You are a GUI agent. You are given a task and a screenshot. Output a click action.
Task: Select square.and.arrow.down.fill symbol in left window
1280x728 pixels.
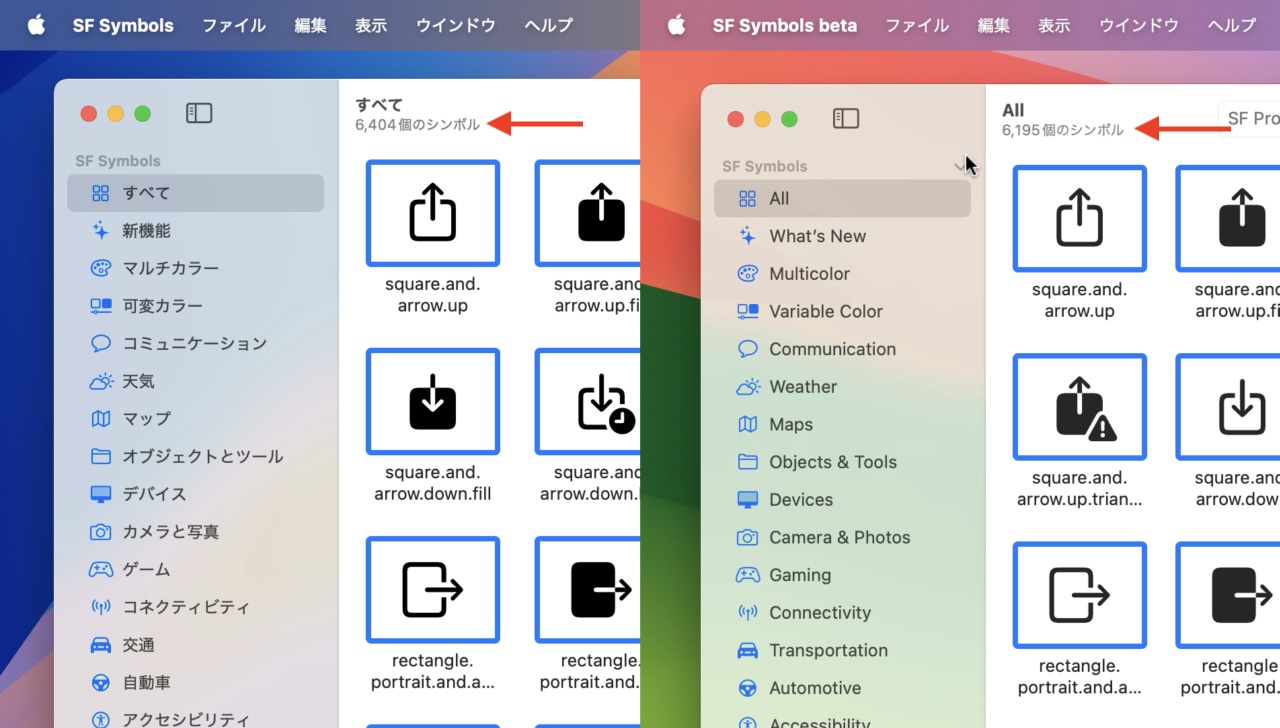click(x=433, y=401)
